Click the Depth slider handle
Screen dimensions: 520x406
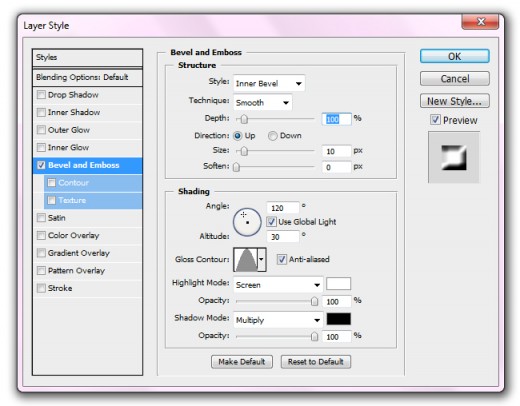244,119
